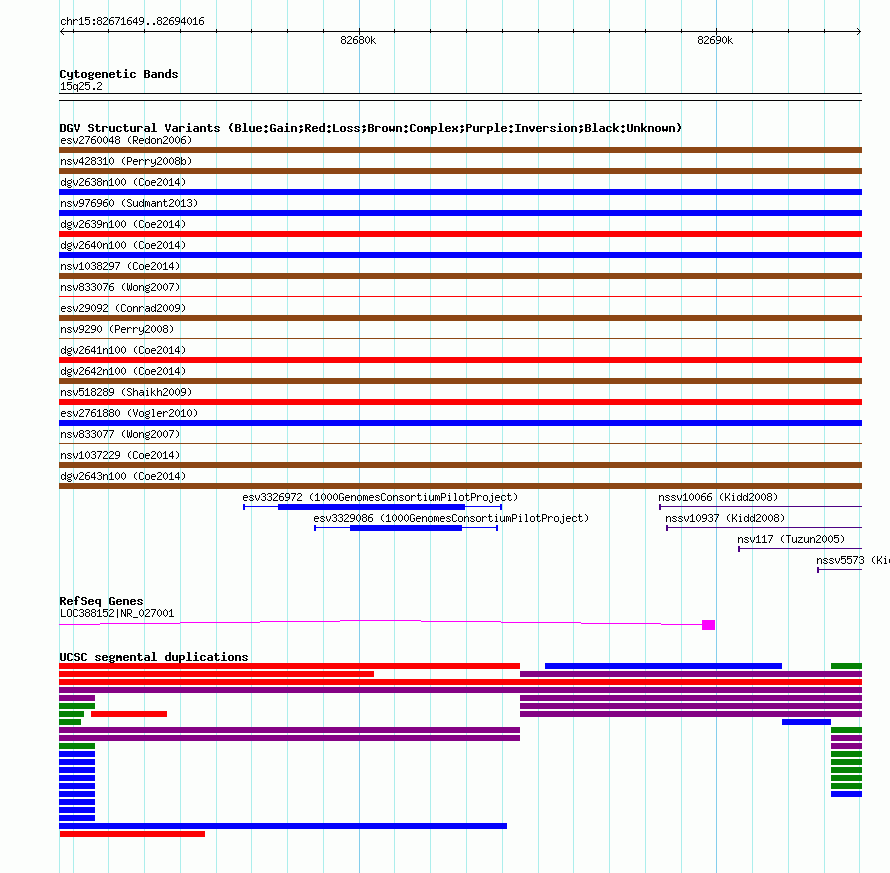Select the long blue duplication bar near bottom
Viewport: 890px width, 873px height.
coord(283,826)
